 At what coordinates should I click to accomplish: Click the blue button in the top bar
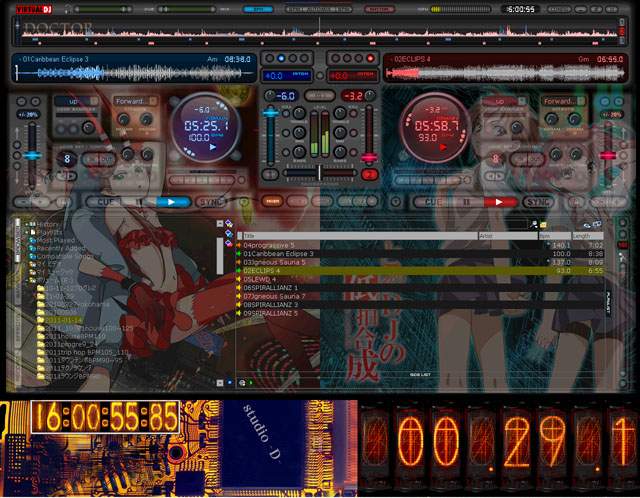point(258,9)
